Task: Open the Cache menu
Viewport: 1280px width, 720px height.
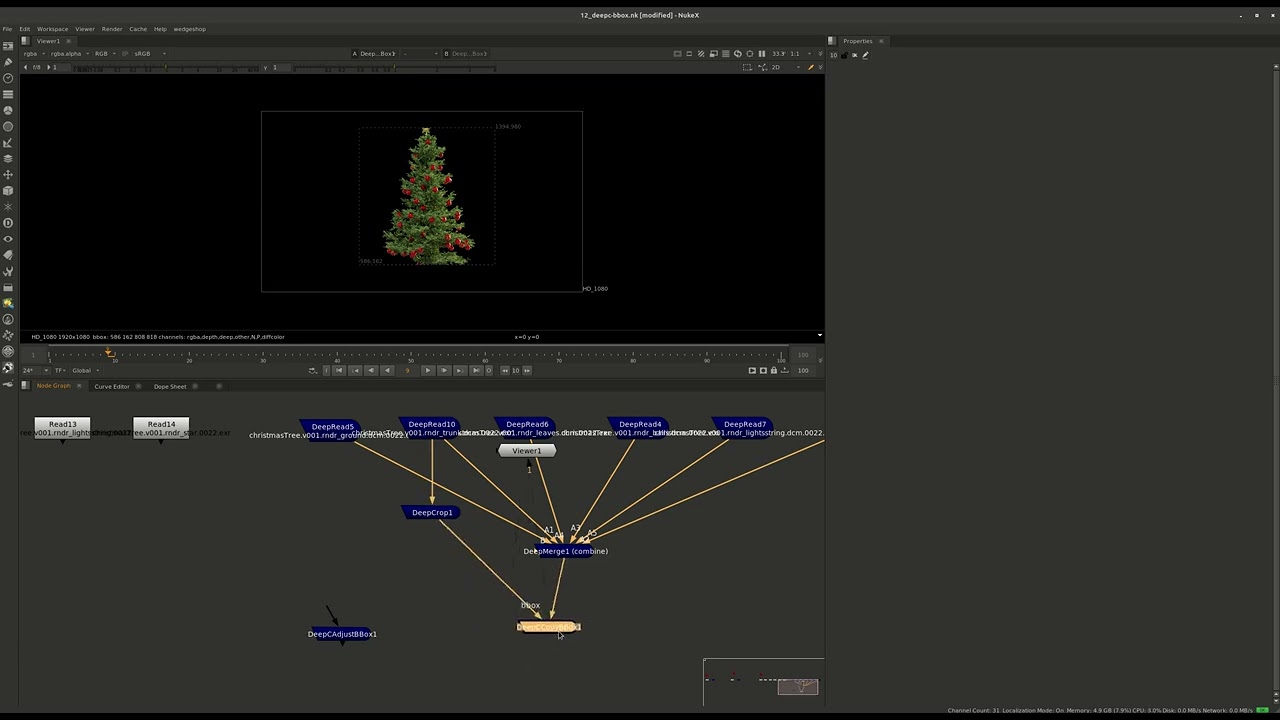Action: 138,29
